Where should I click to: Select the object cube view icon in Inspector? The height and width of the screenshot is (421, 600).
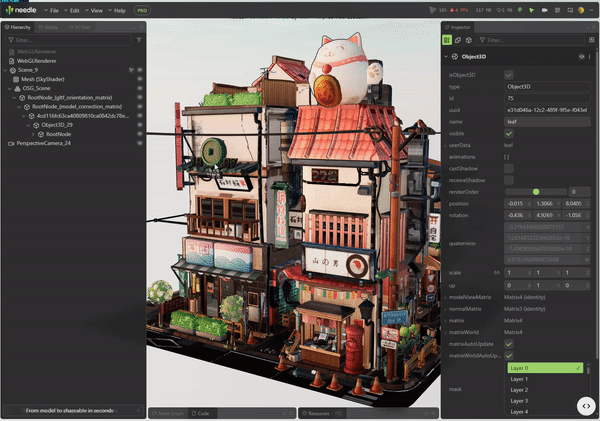(469, 40)
